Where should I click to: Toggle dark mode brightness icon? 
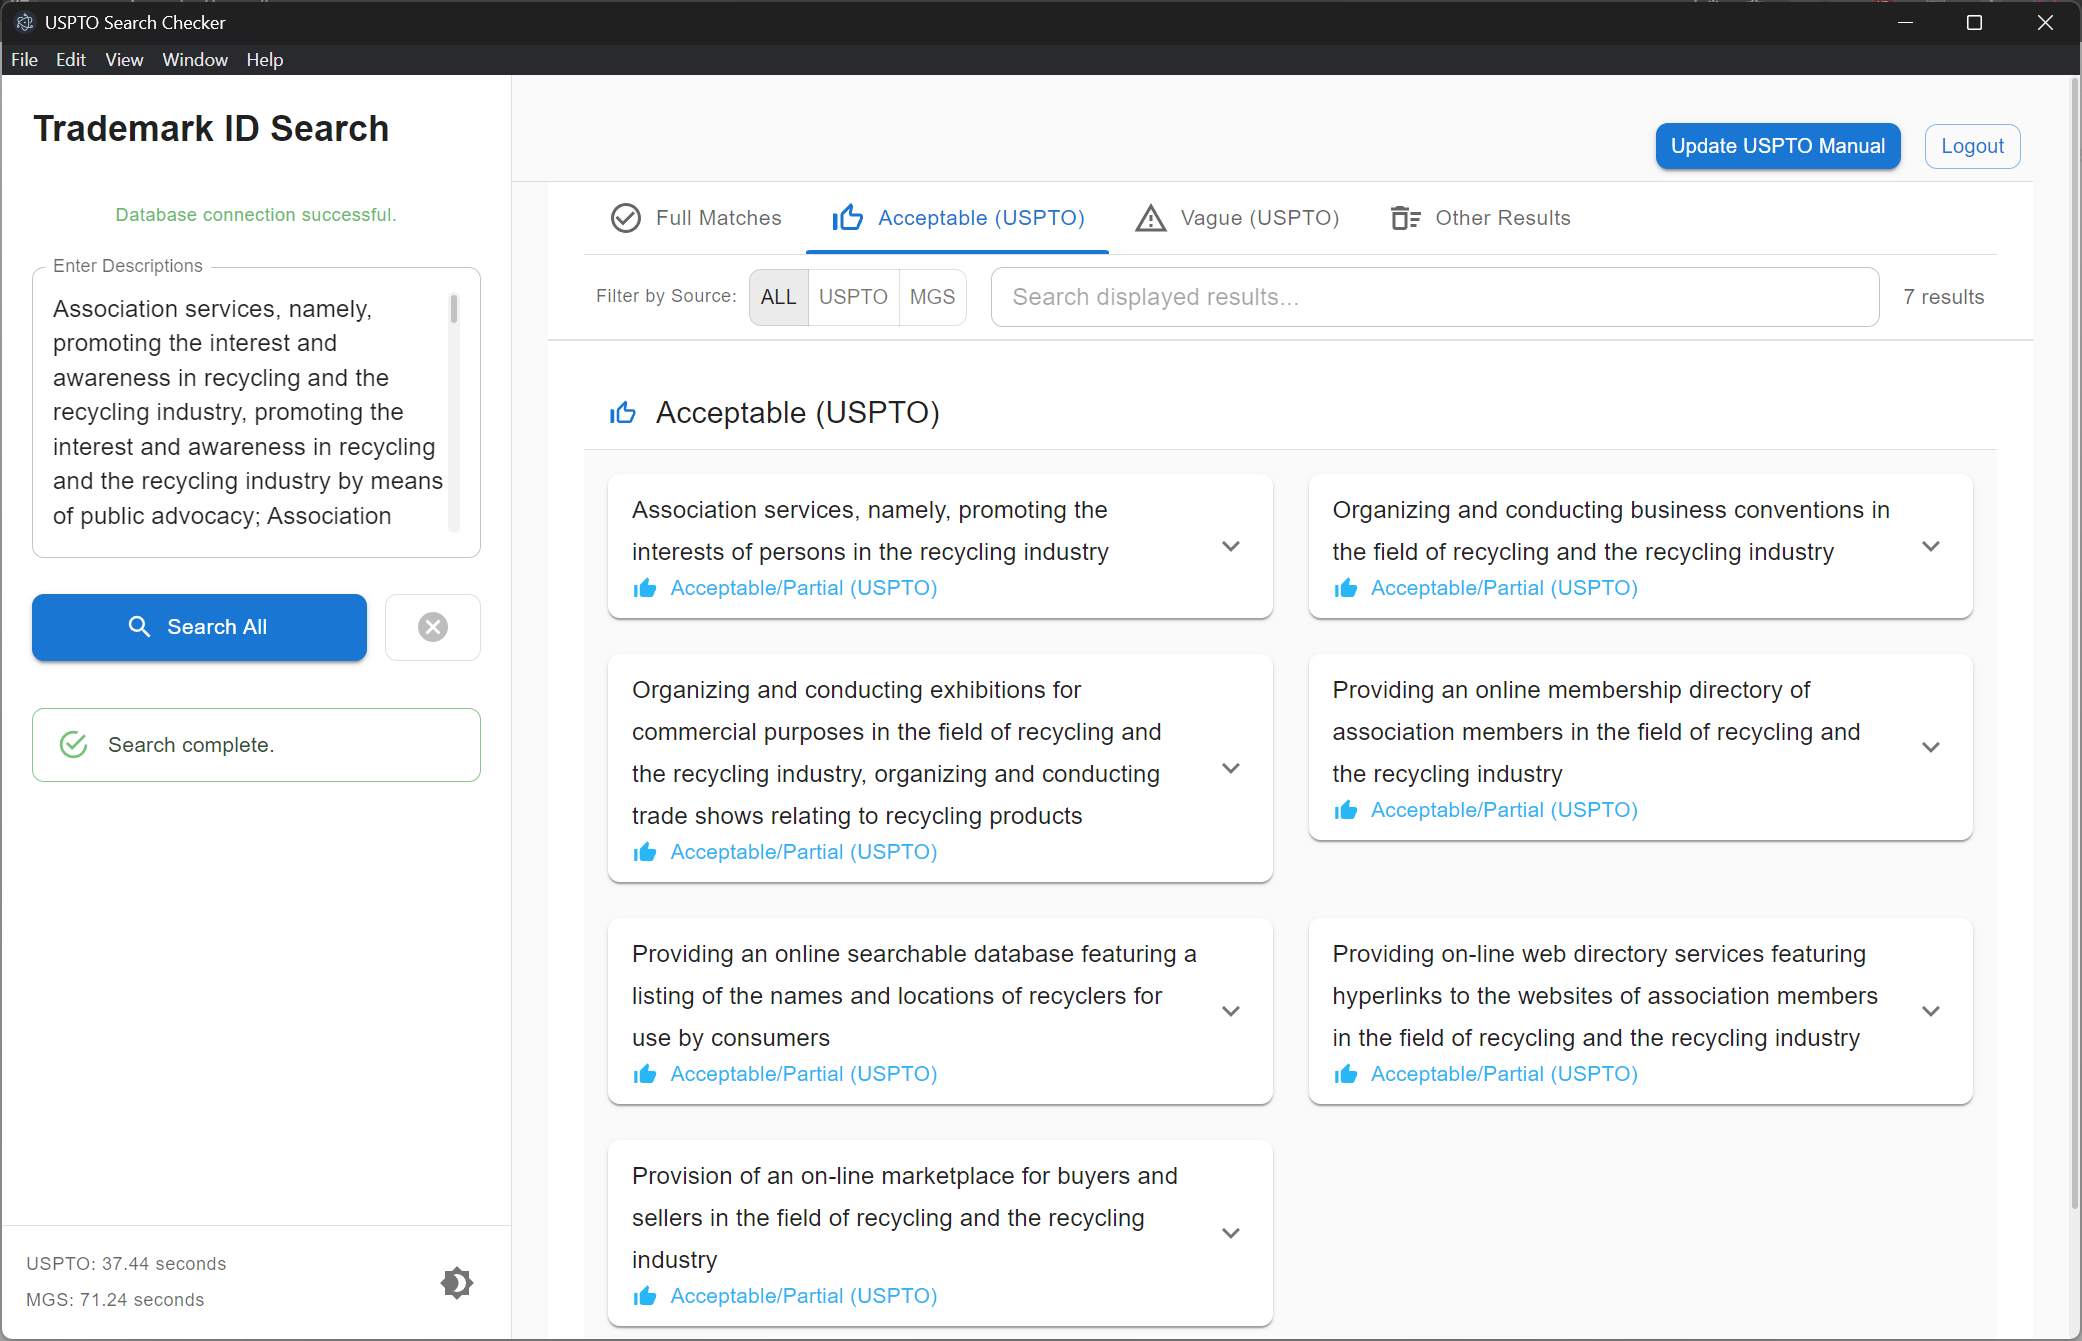coord(457,1282)
